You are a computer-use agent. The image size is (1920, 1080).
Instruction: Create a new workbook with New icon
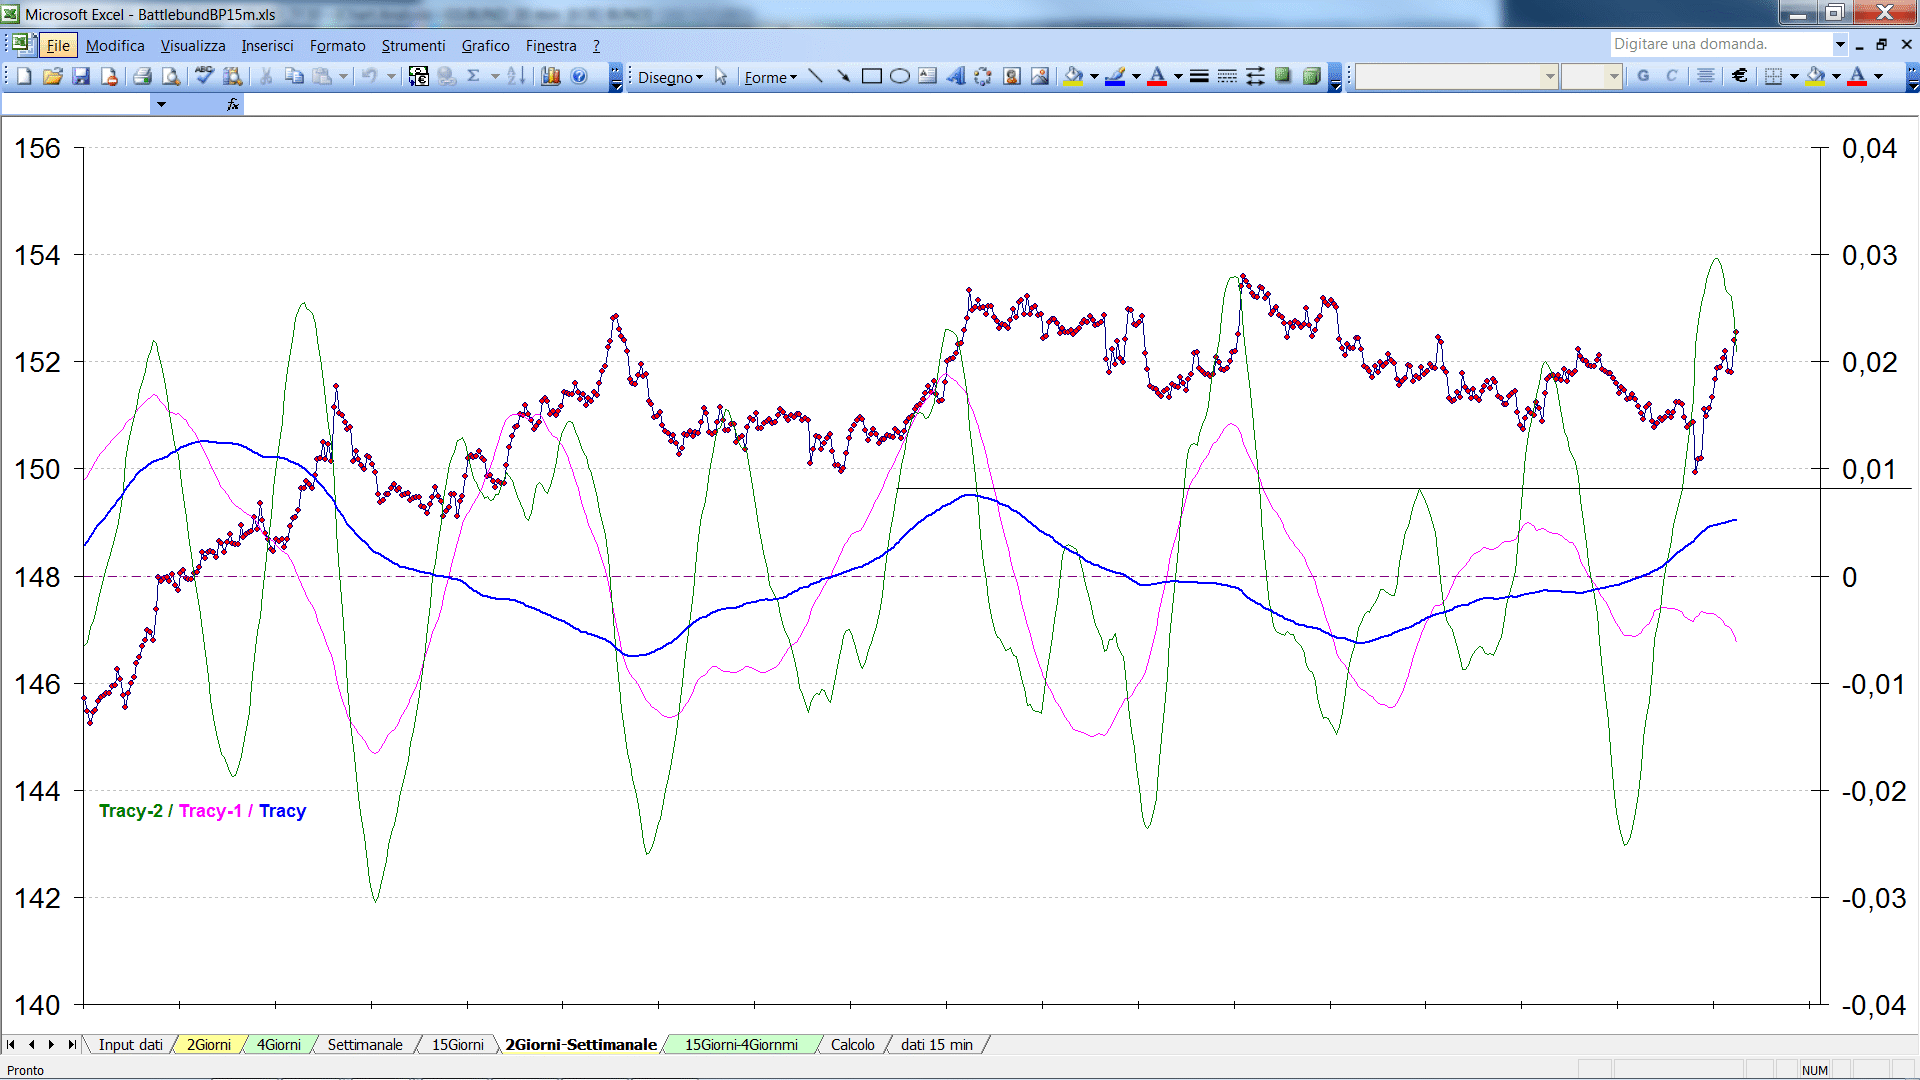point(25,76)
